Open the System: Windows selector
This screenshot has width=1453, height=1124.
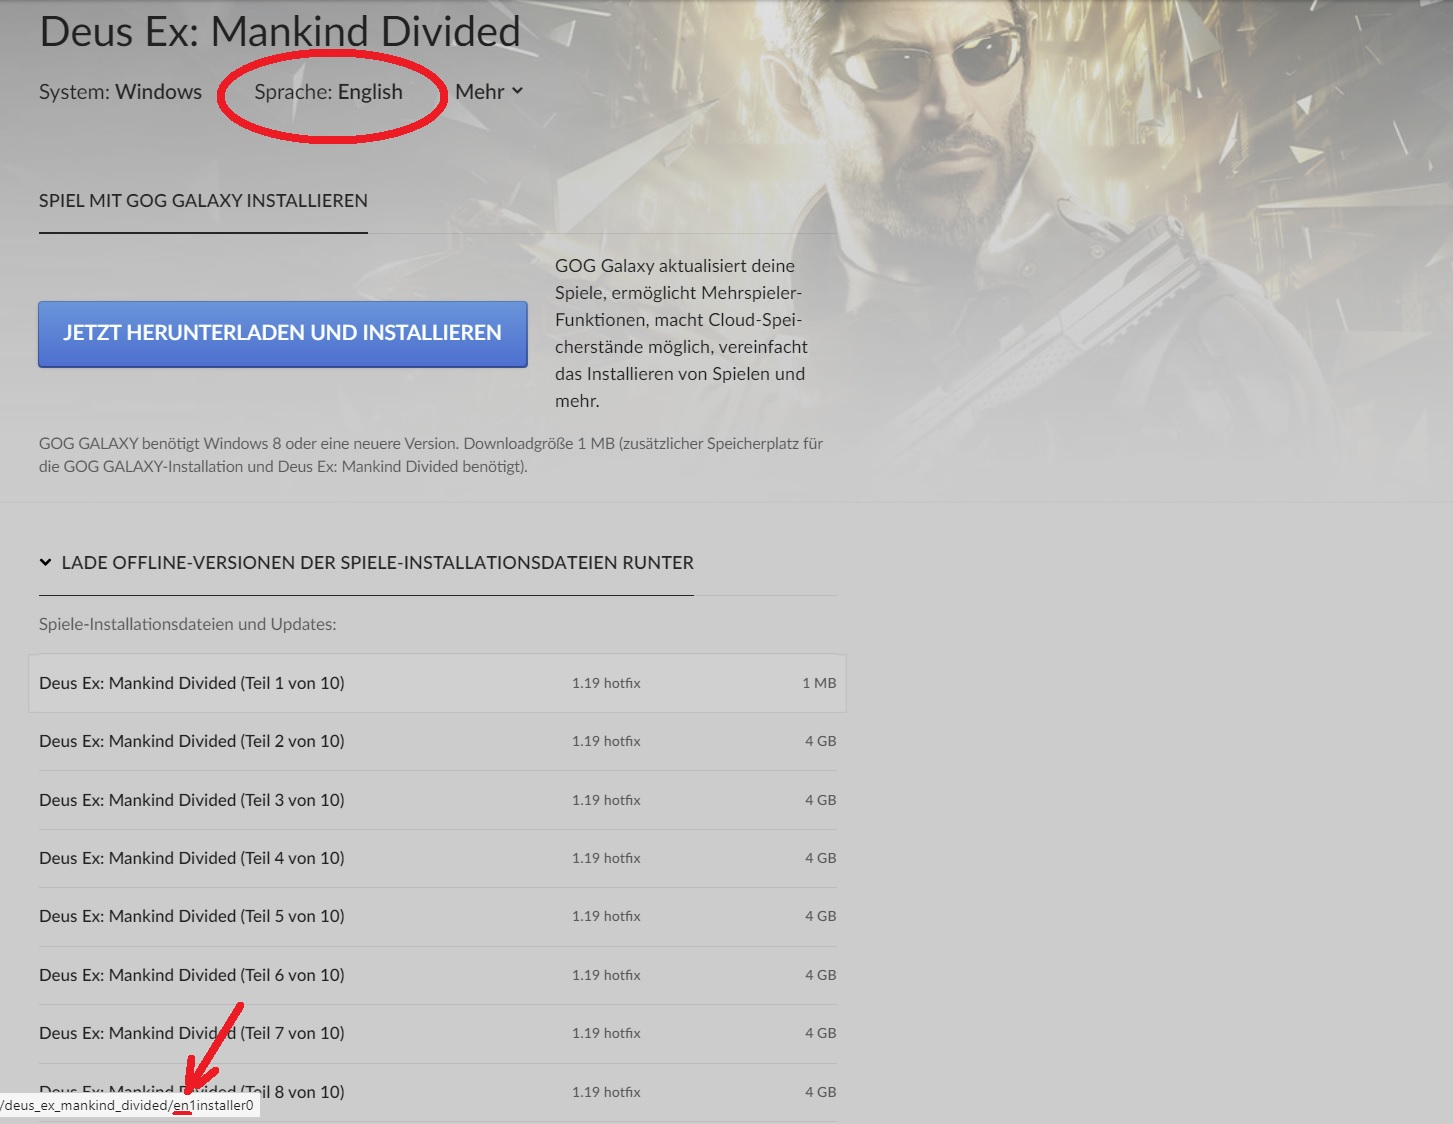120,92
